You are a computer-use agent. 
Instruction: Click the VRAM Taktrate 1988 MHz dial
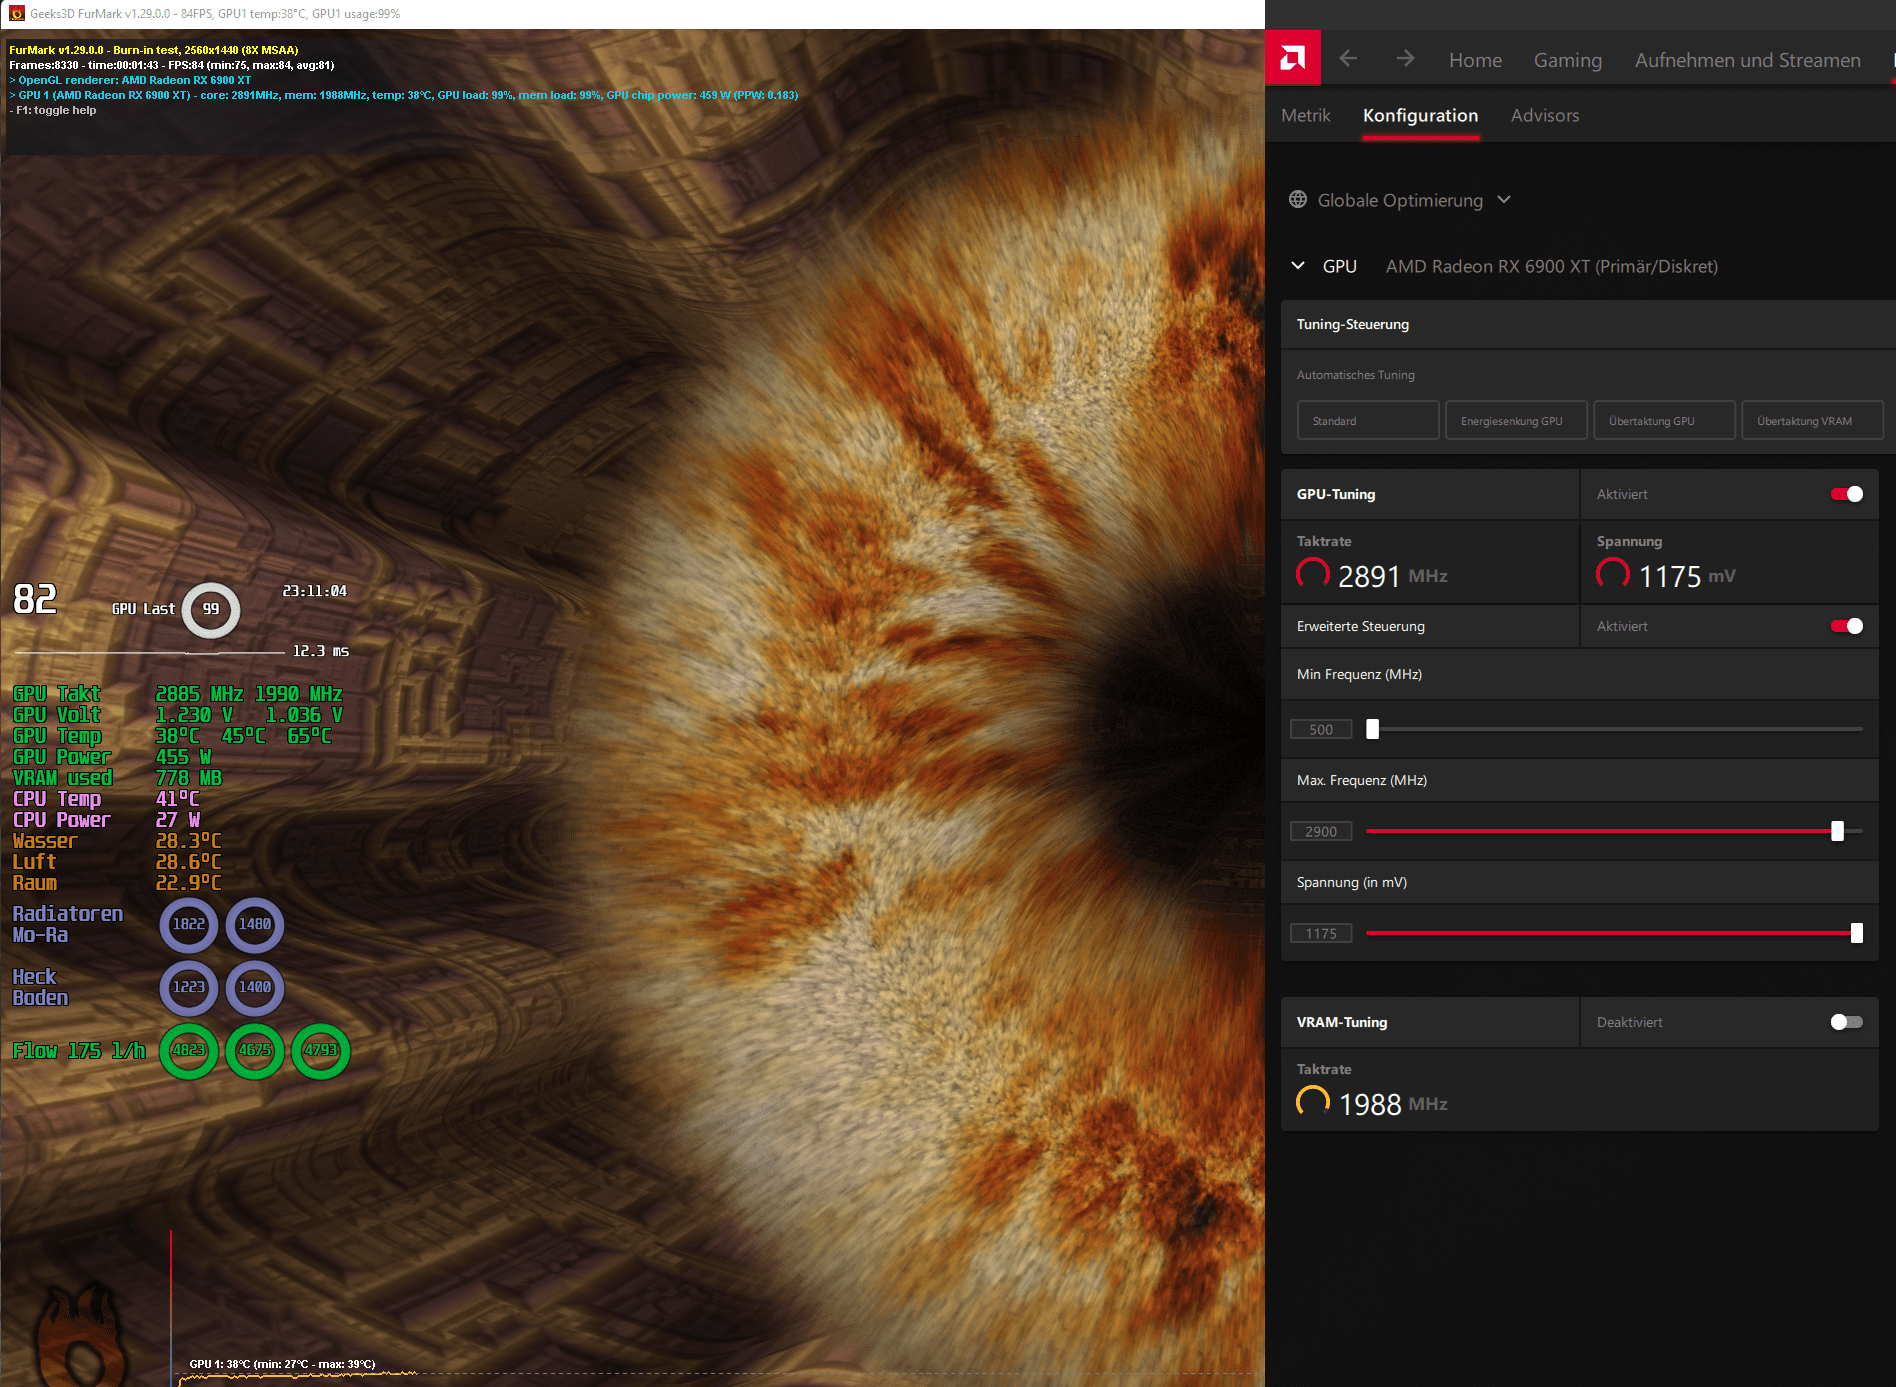[x=1313, y=1102]
